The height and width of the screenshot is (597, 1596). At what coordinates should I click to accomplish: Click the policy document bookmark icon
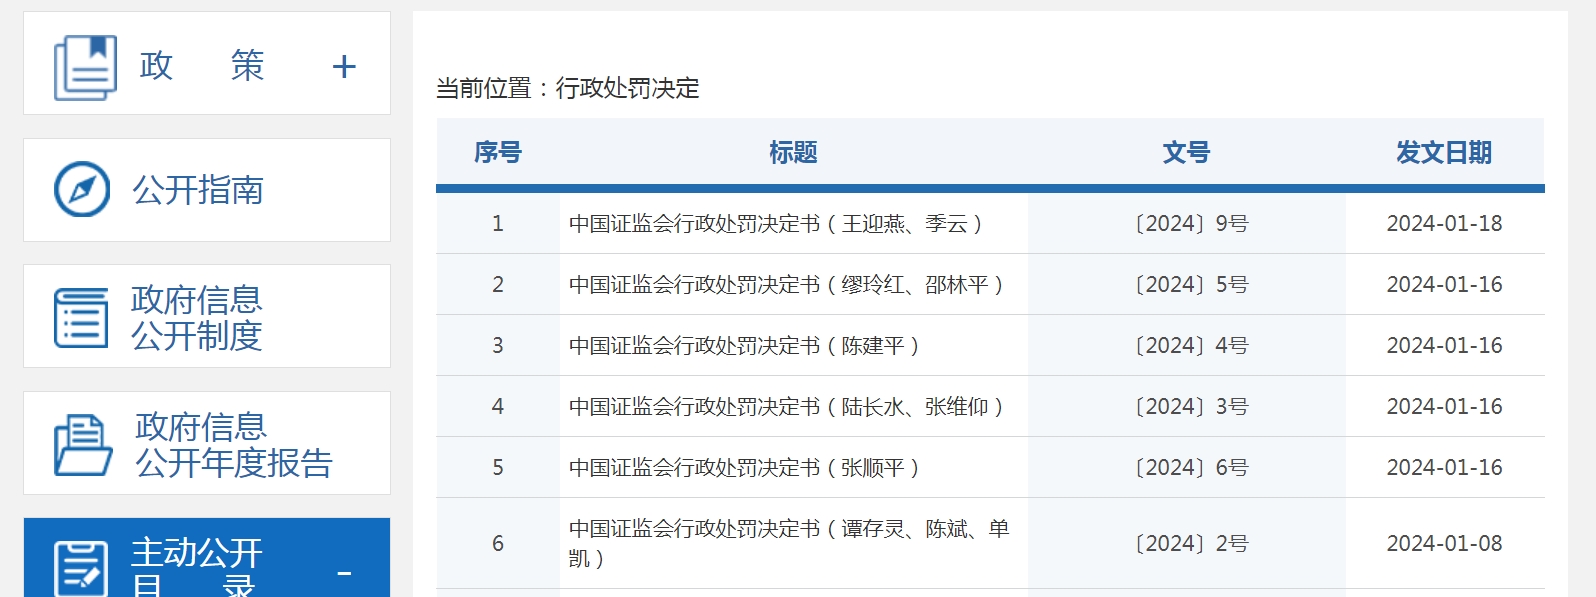[85, 67]
